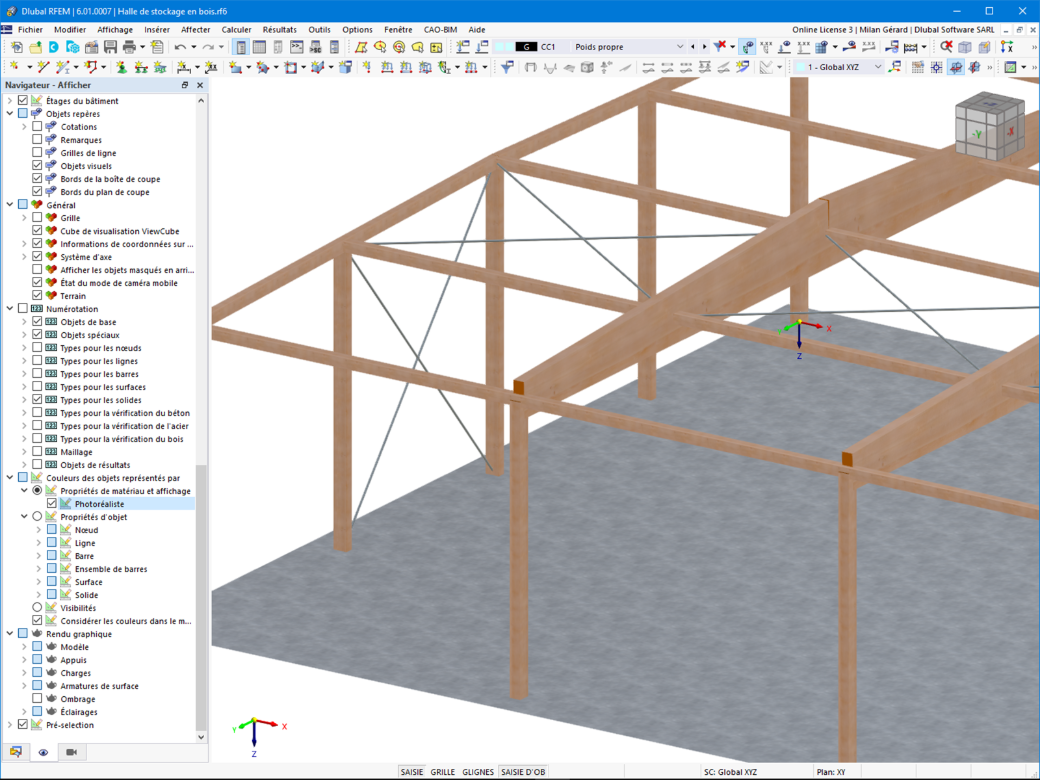Click the black G load case color swatch
Image resolution: width=1040 pixels, height=780 pixels.
[526, 47]
